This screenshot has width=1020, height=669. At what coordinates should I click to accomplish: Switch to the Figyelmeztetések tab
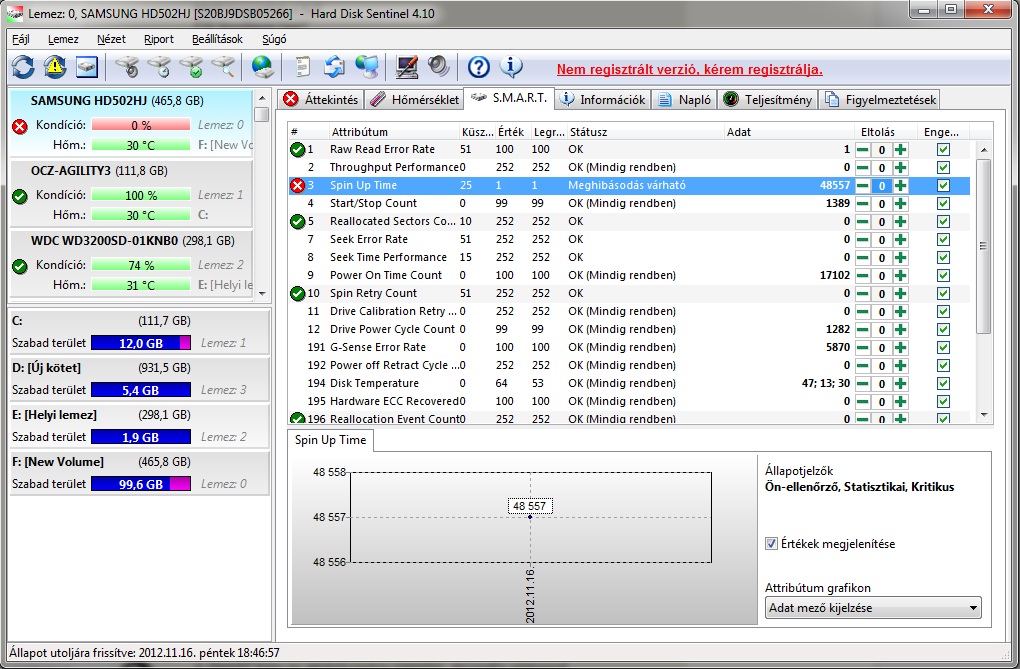coord(880,100)
